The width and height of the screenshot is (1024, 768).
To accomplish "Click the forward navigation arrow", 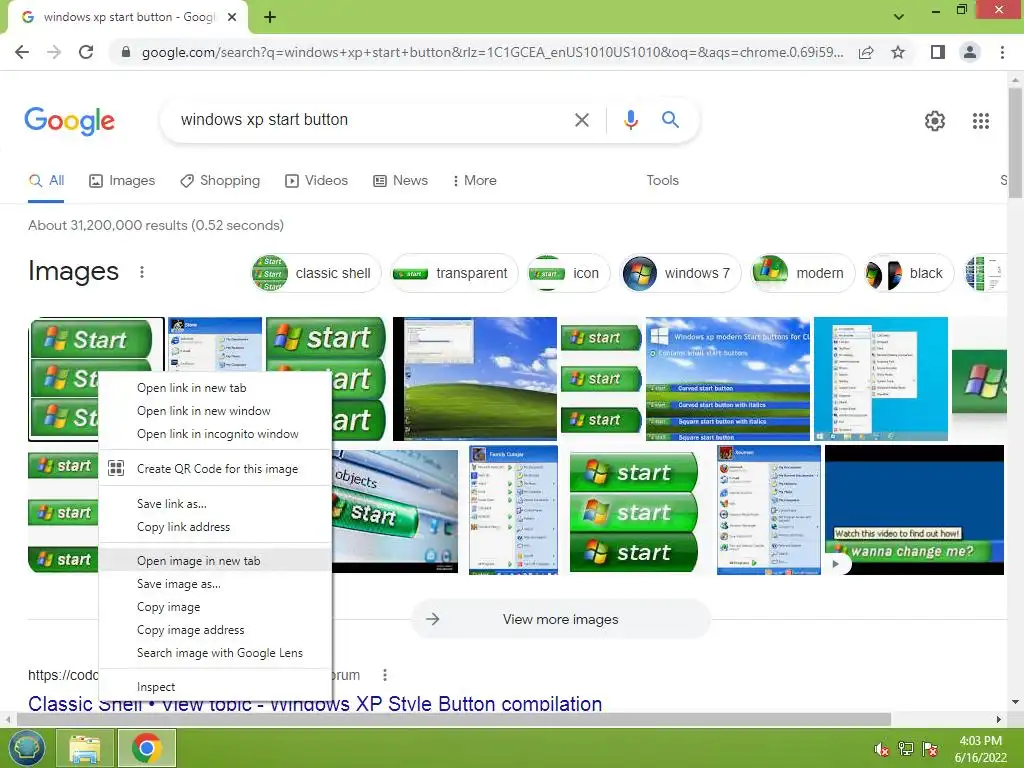I will tap(54, 52).
